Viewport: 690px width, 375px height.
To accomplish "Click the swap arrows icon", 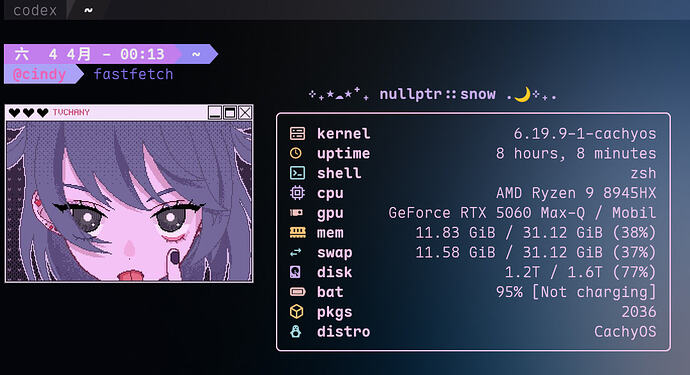I will coord(296,252).
